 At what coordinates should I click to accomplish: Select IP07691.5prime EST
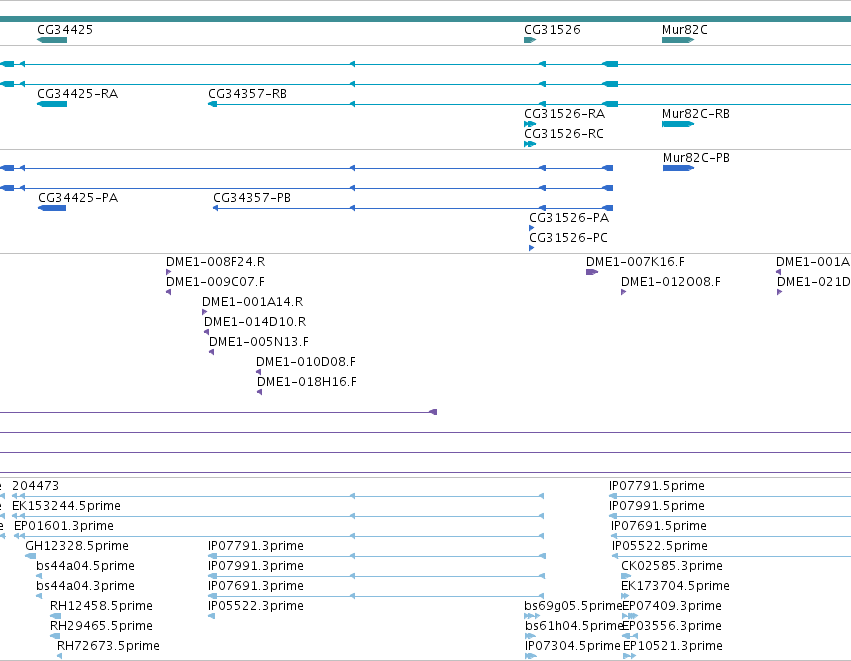point(659,526)
